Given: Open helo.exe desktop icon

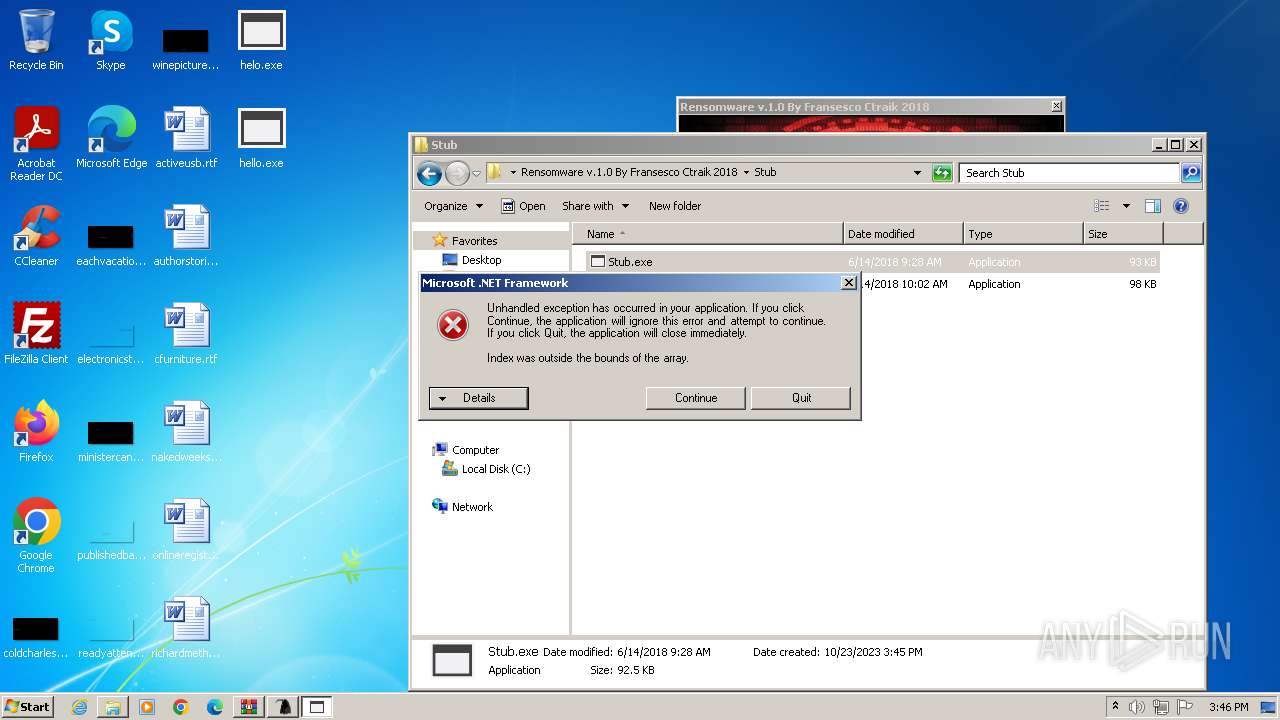Looking at the screenshot, I should coord(261,41).
